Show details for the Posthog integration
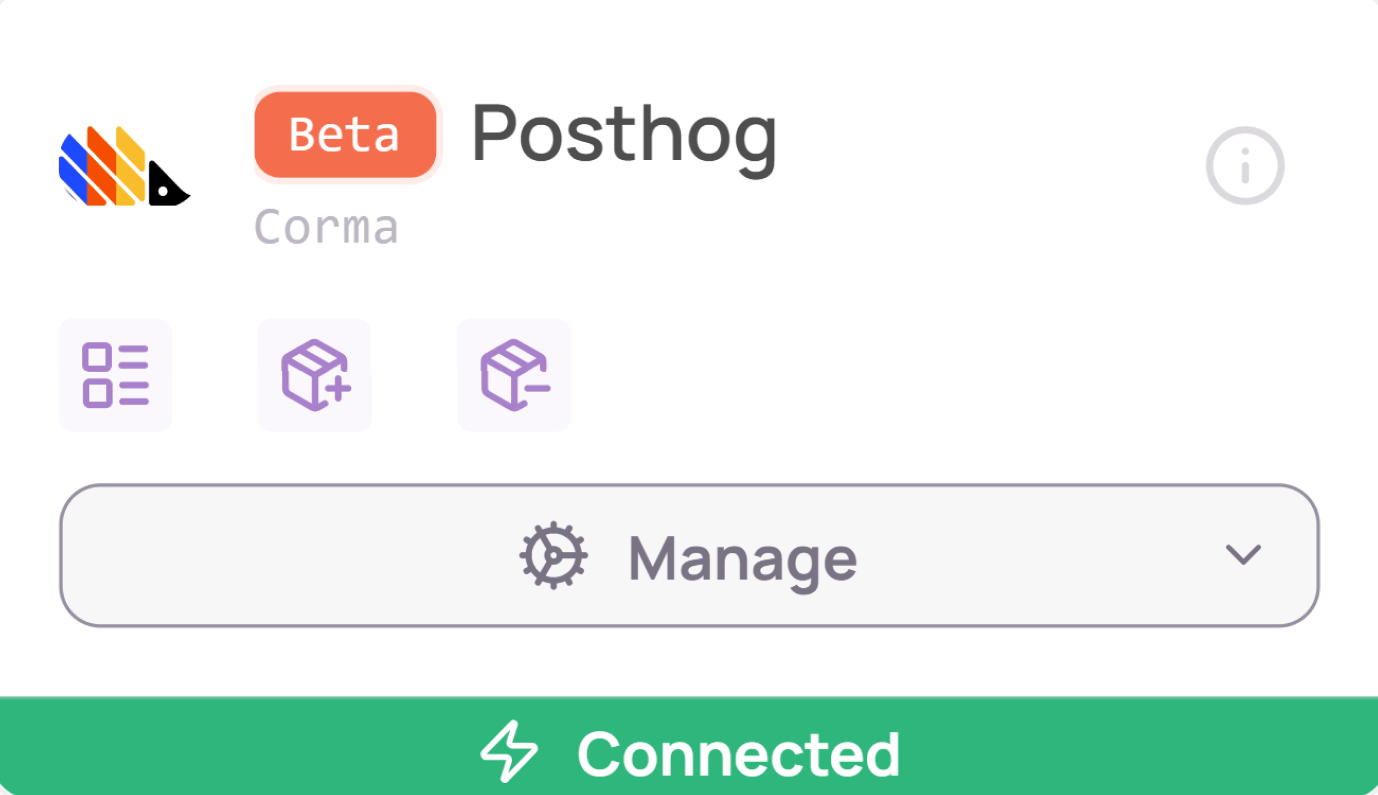Screen dimensions: 1378x795 point(1244,166)
